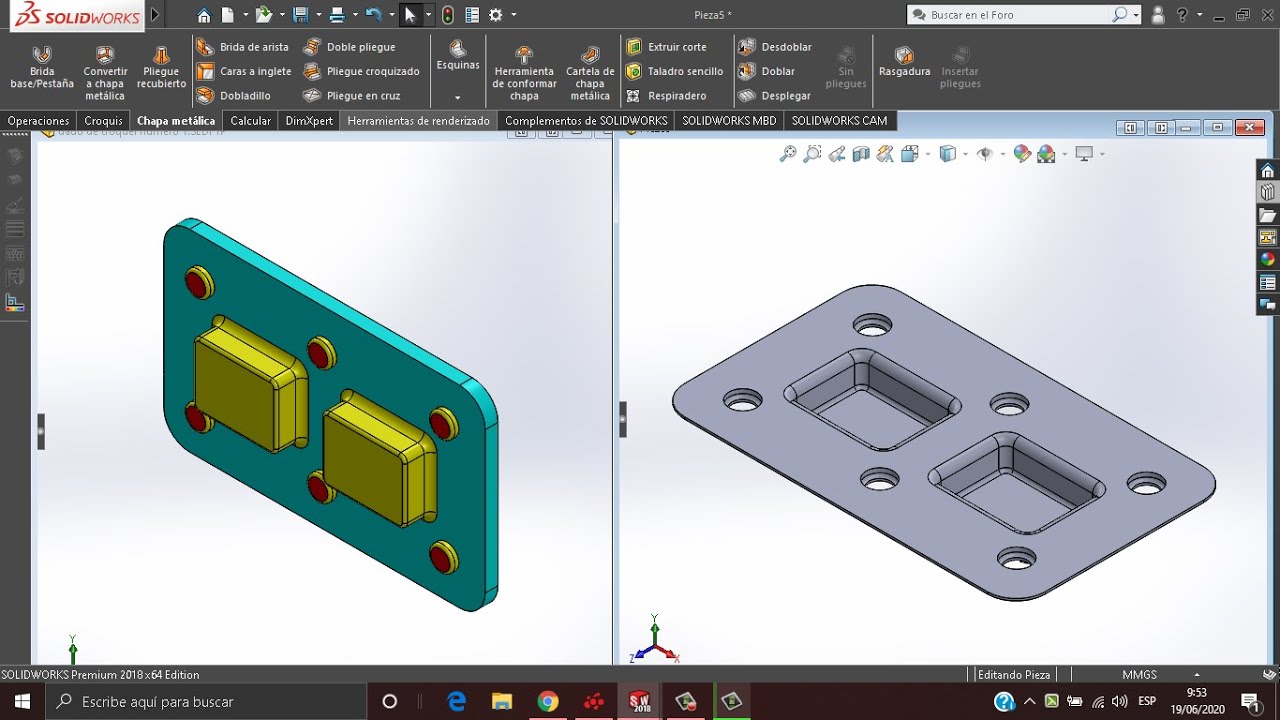This screenshot has width=1280, height=720.
Task: Click the Previous view icon
Action: coord(837,154)
